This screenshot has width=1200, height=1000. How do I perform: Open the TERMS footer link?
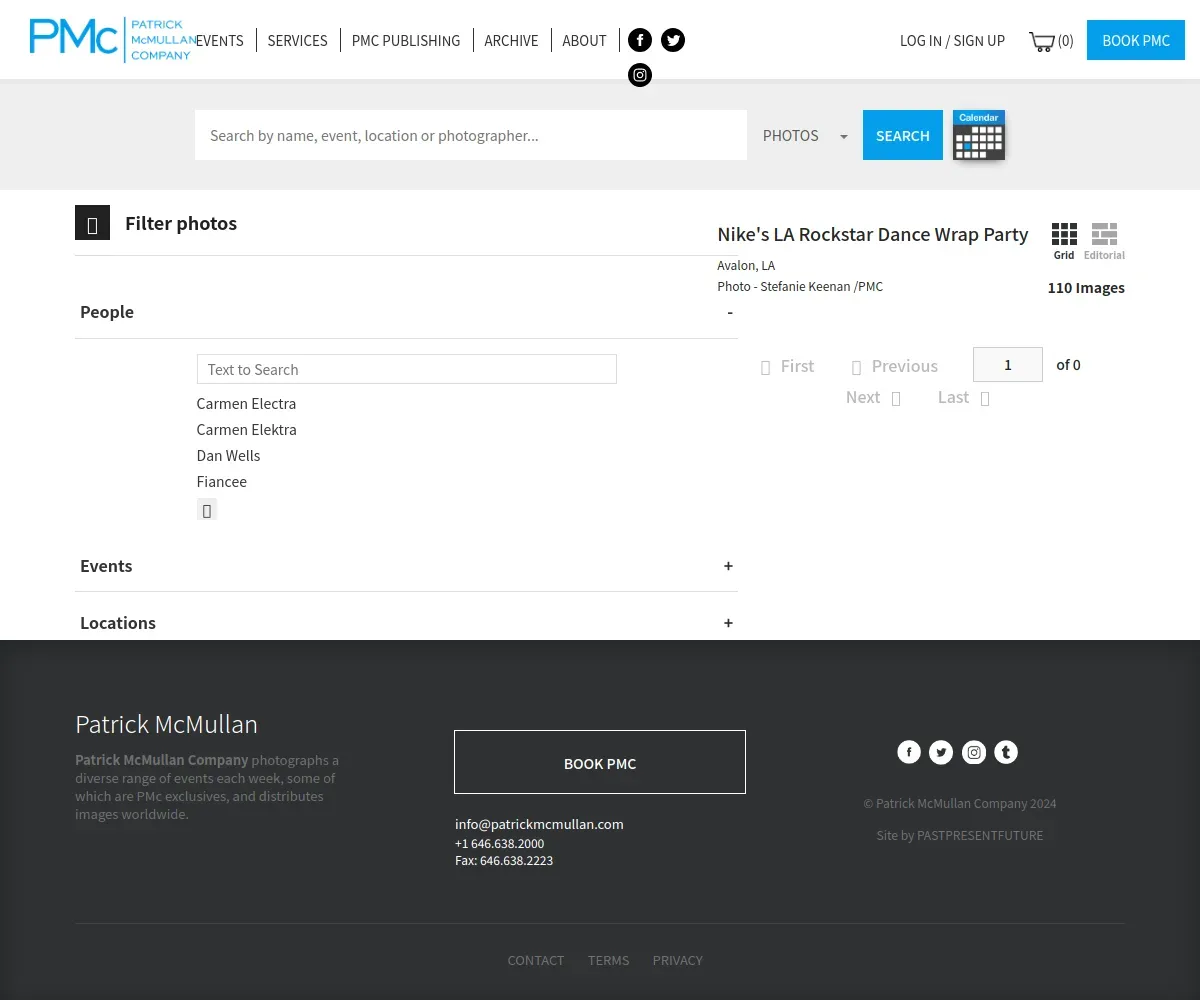[x=609, y=960]
